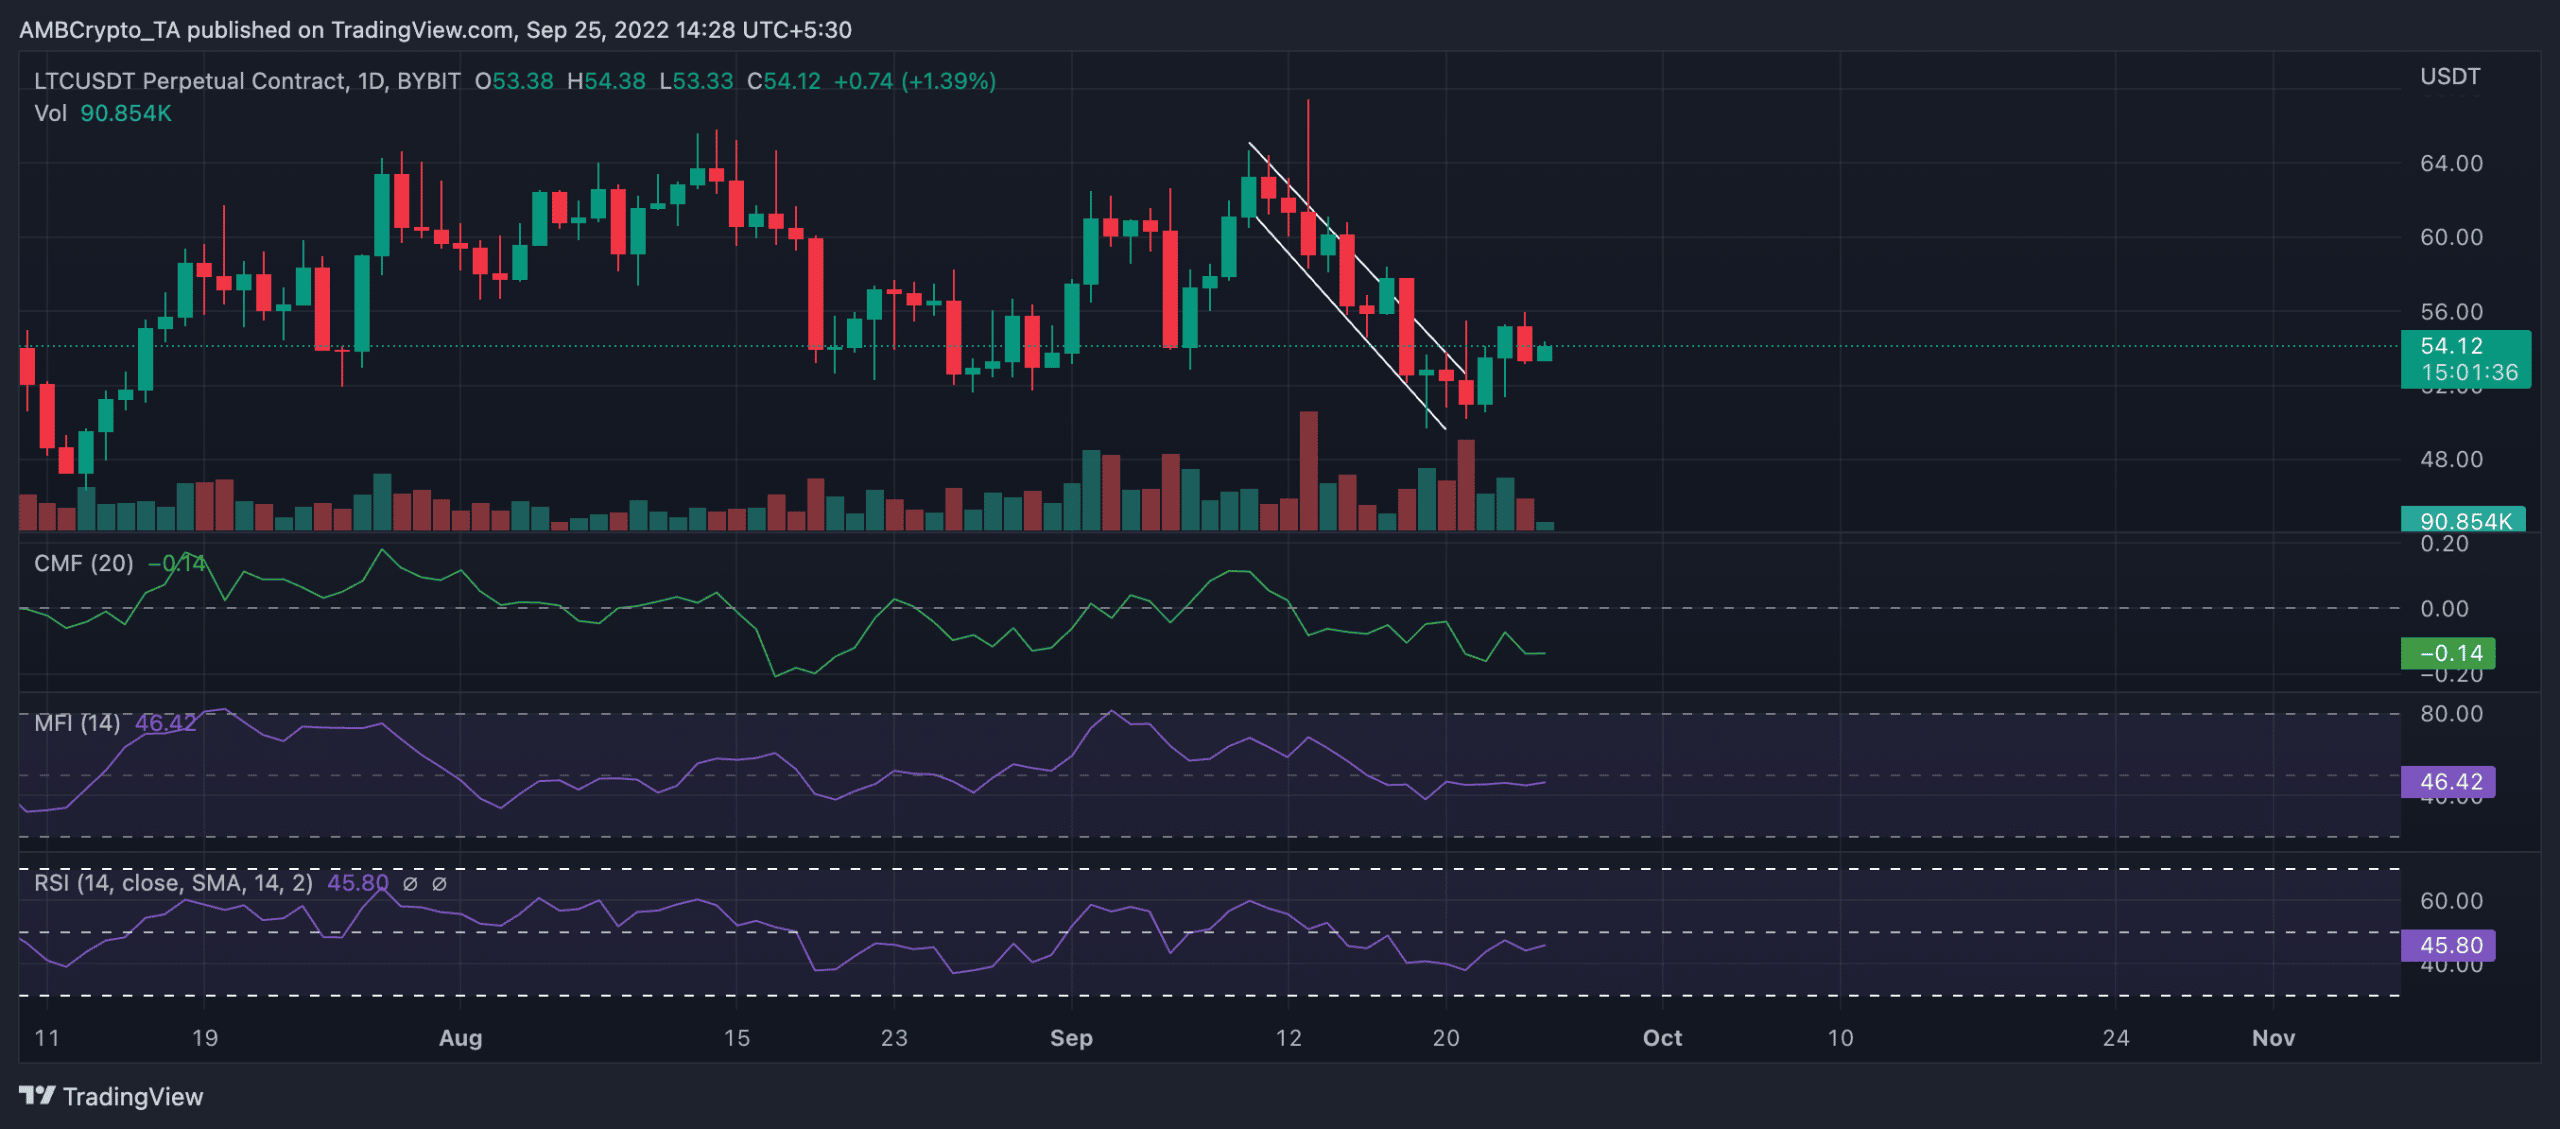This screenshot has height=1129, width=2560.
Task: Click the TradingView logo icon
Action: coord(37,1096)
